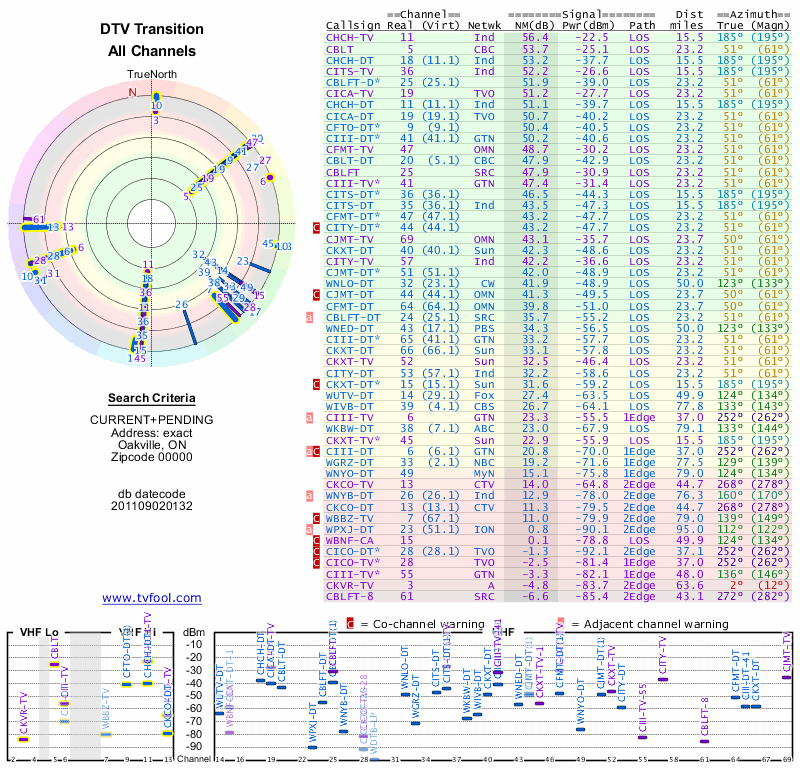
Task: Click the co-channel icon beside WBNF-CA row
Action: coord(316,540)
